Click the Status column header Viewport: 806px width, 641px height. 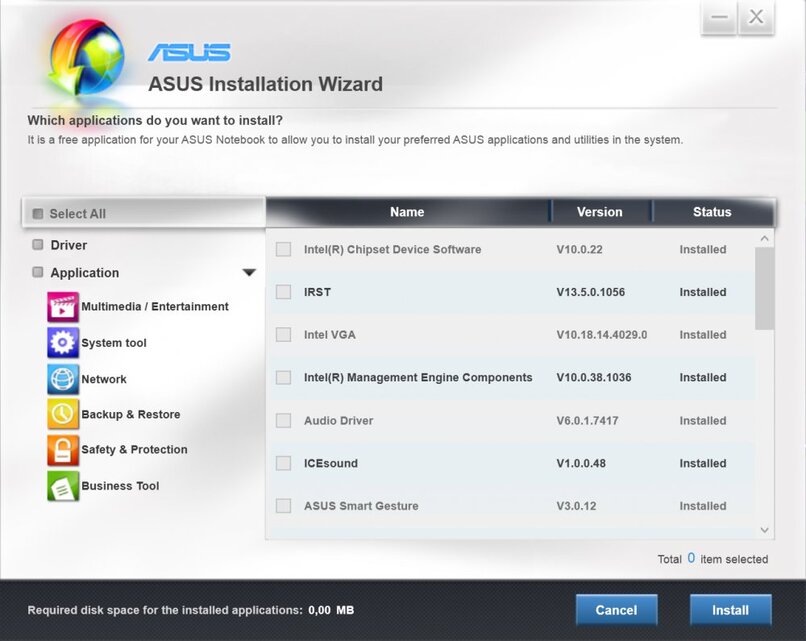(x=712, y=212)
